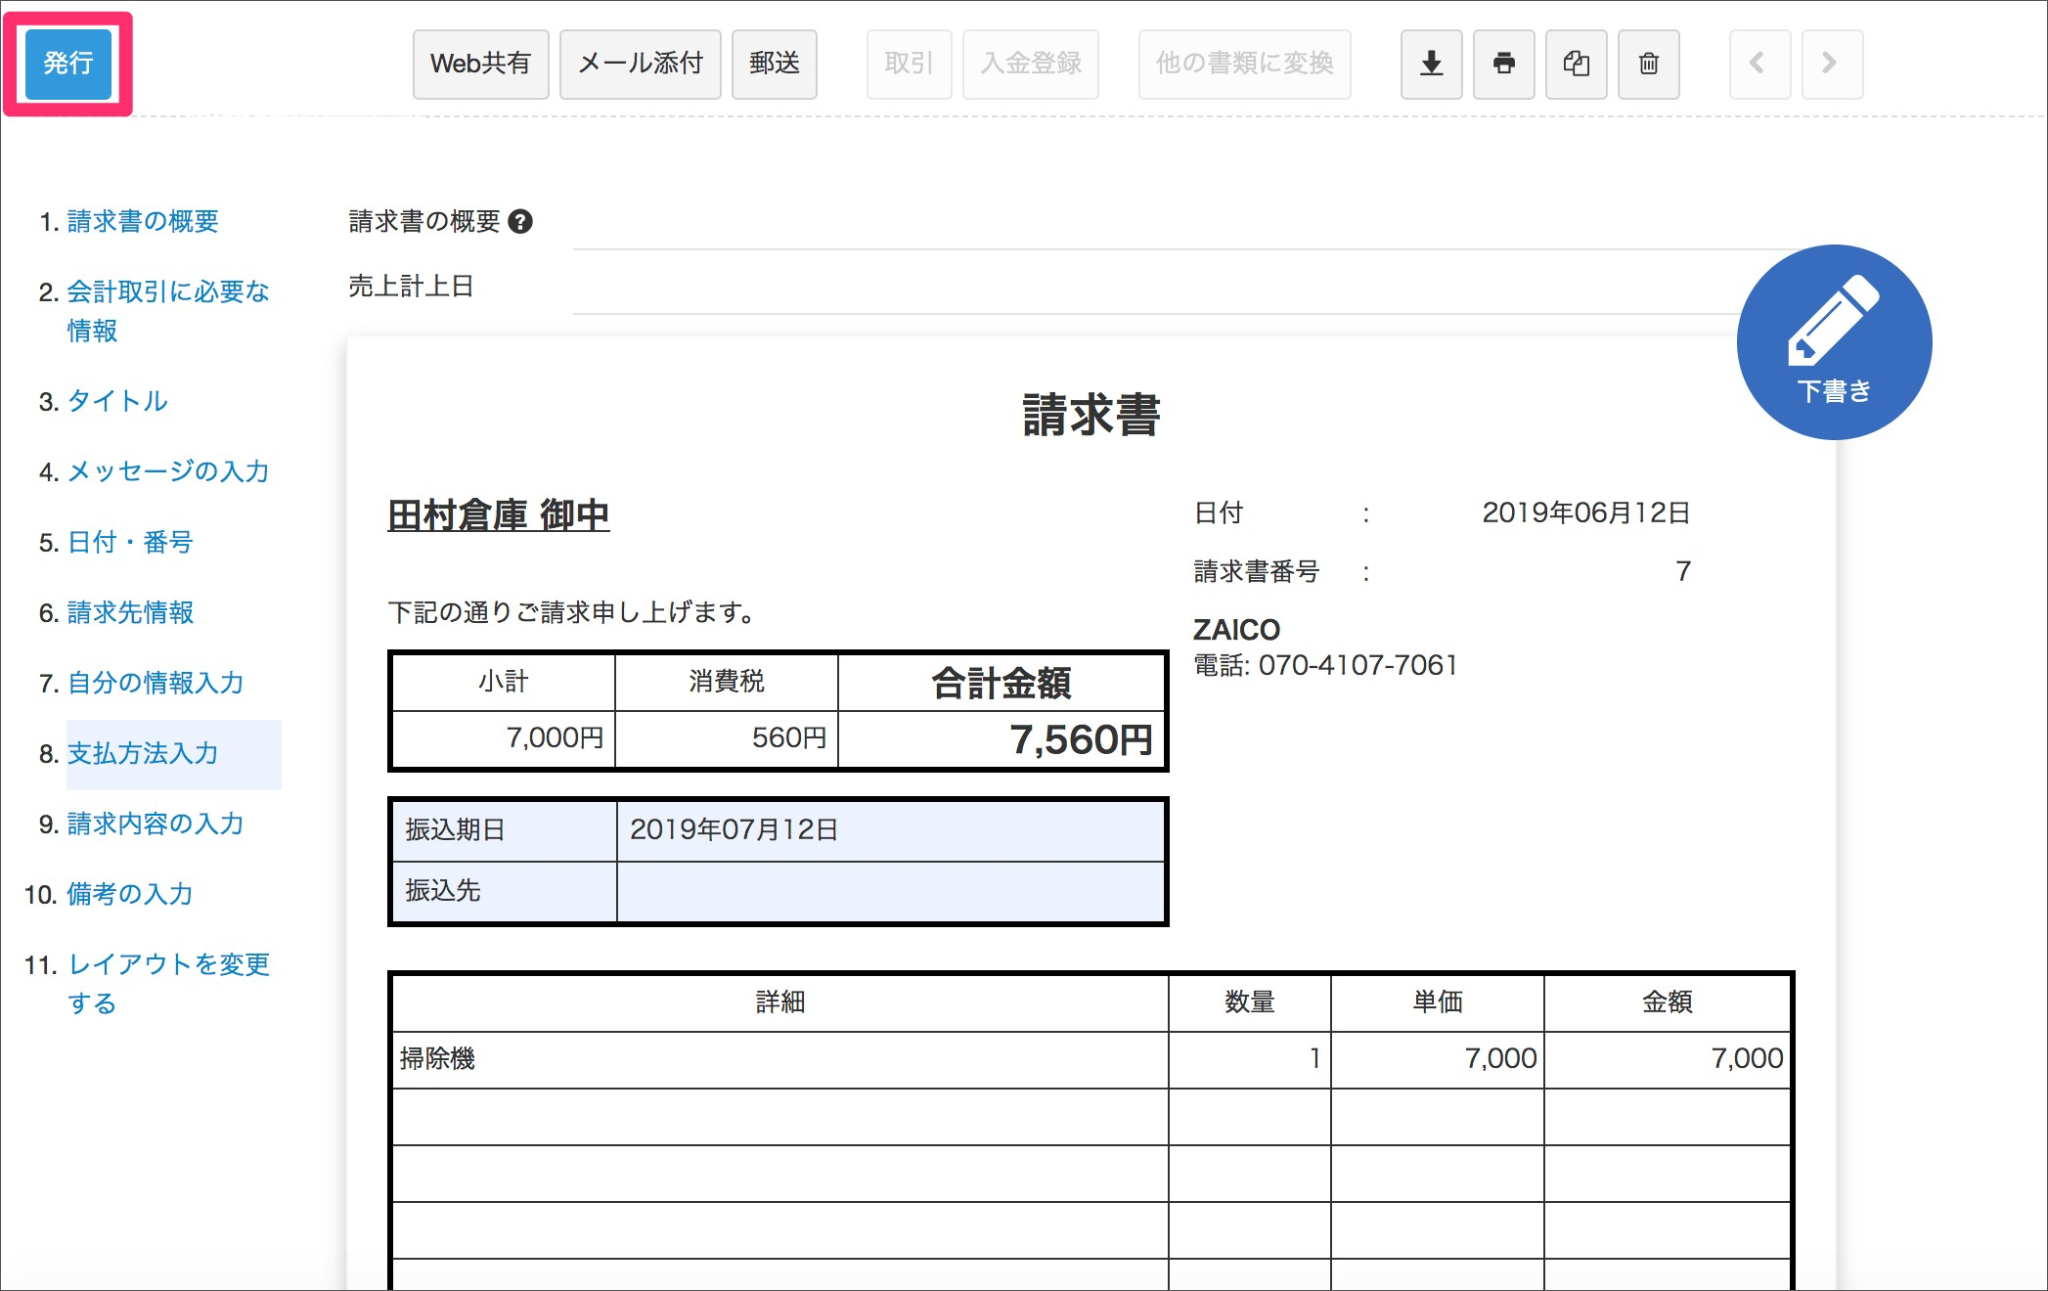Click the 詳細 column header
The image size is (2048, 1291).
(780, 1002)
